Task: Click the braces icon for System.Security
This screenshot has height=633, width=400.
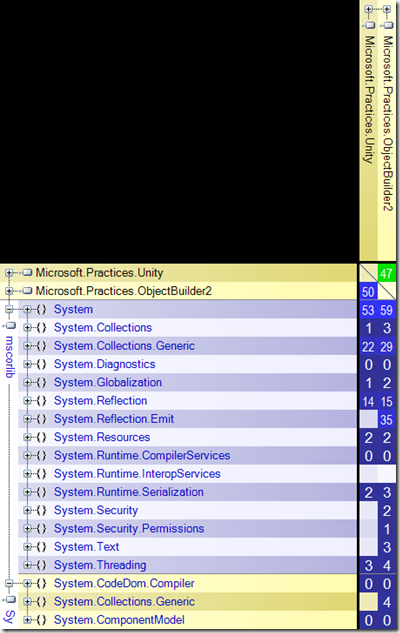Action: 41,510
